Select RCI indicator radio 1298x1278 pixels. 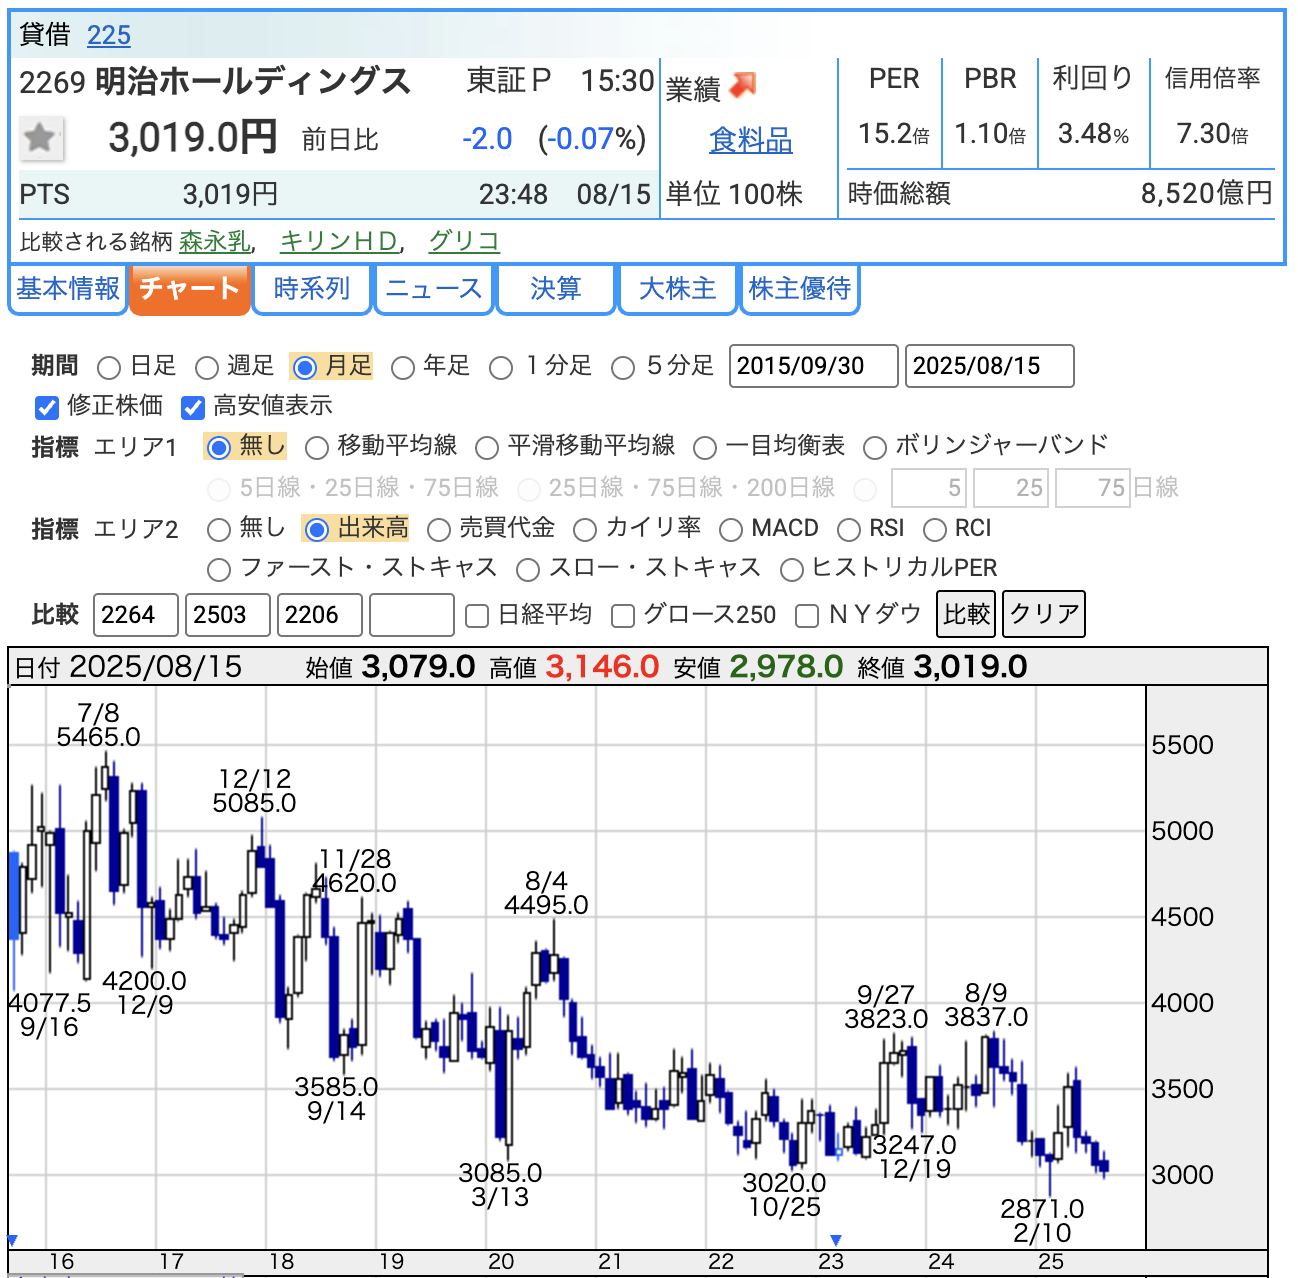pyautogui.click(x=935, y=529)
